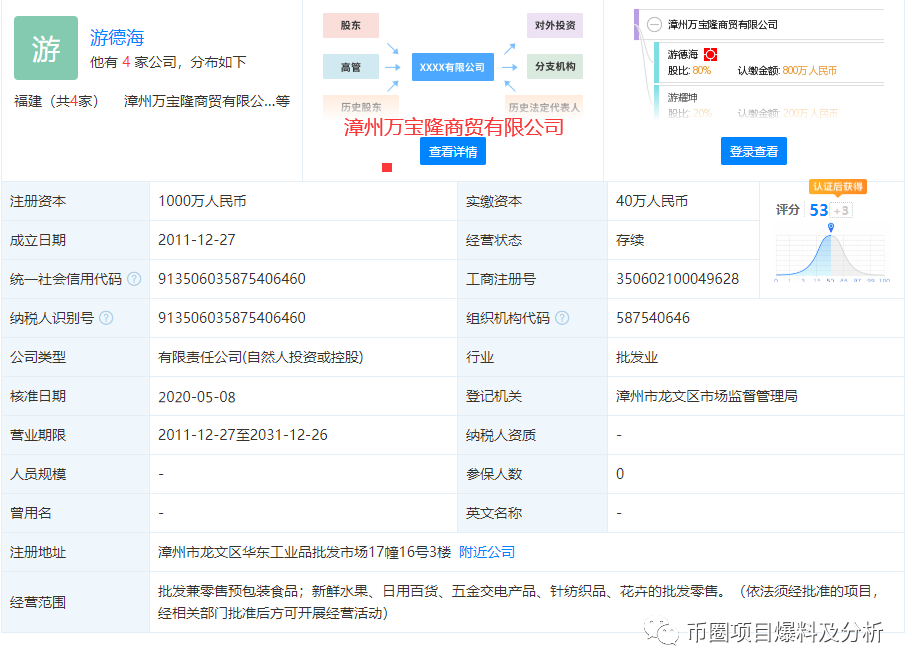
Task: Click the WeChat logo watermark icon
Action: pos(661,632)
